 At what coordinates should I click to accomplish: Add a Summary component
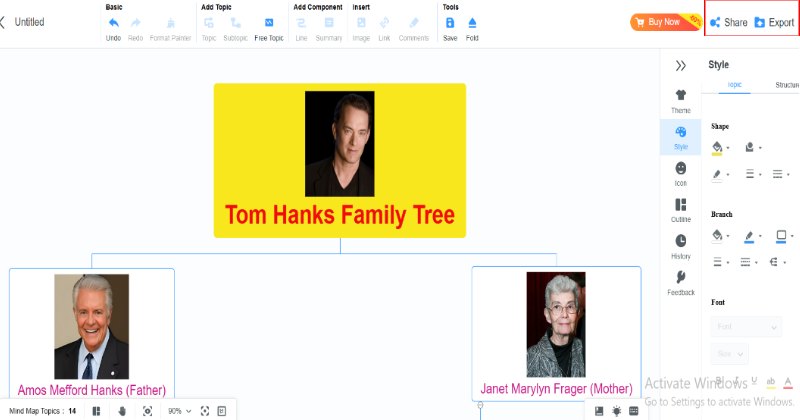pyautogui.click(x=329, y=23)
